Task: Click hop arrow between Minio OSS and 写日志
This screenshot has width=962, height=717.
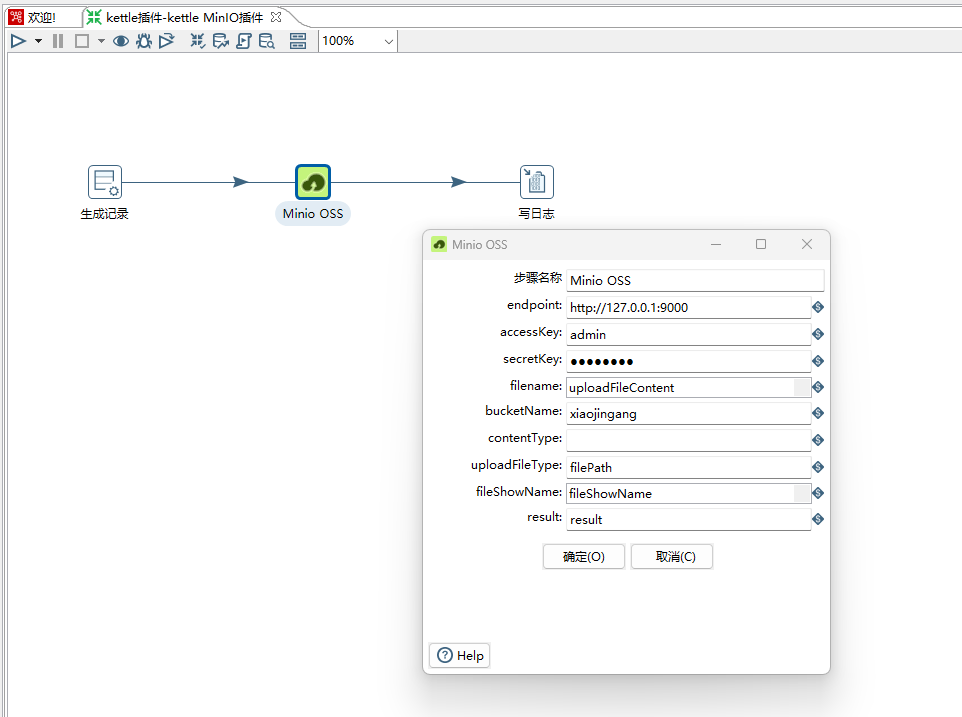Action: coord(458,182)
